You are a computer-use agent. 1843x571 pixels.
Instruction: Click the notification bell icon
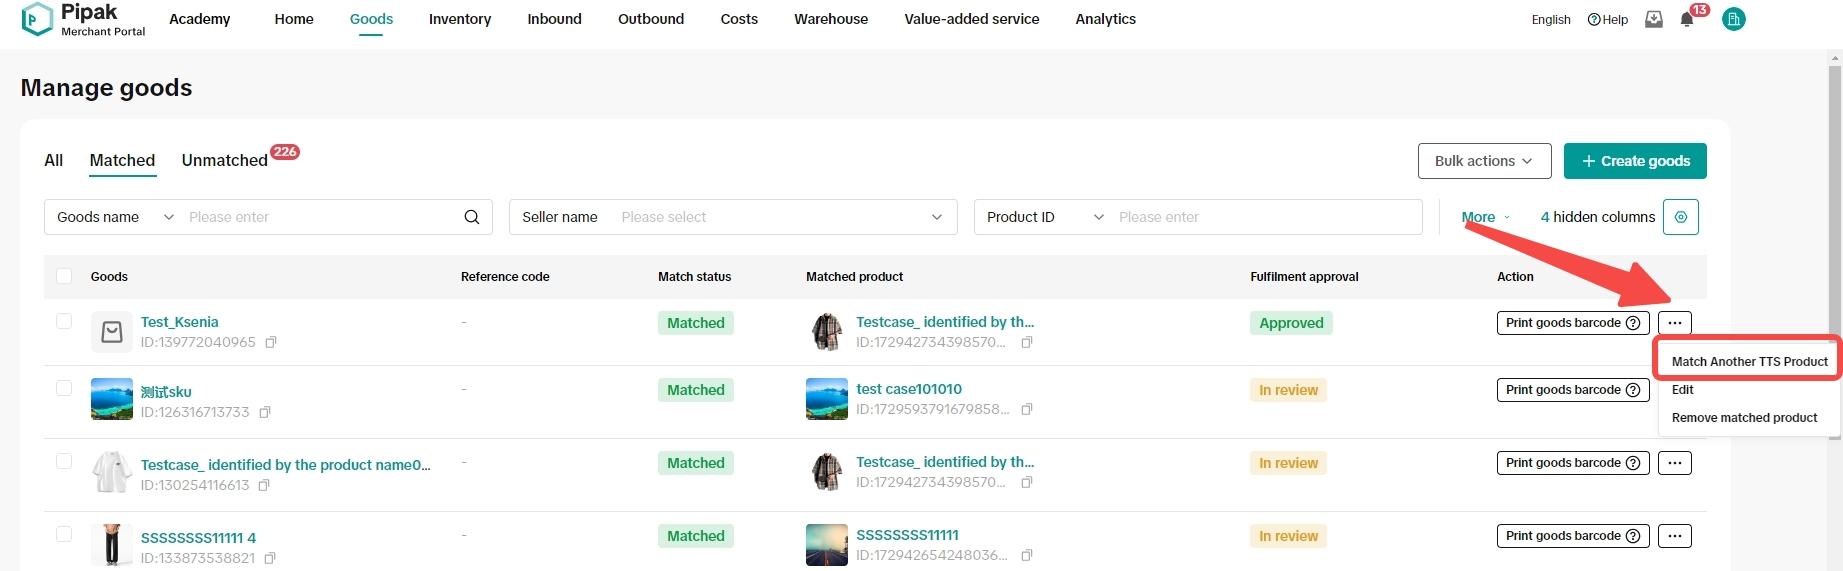(x=1687, y=20)
